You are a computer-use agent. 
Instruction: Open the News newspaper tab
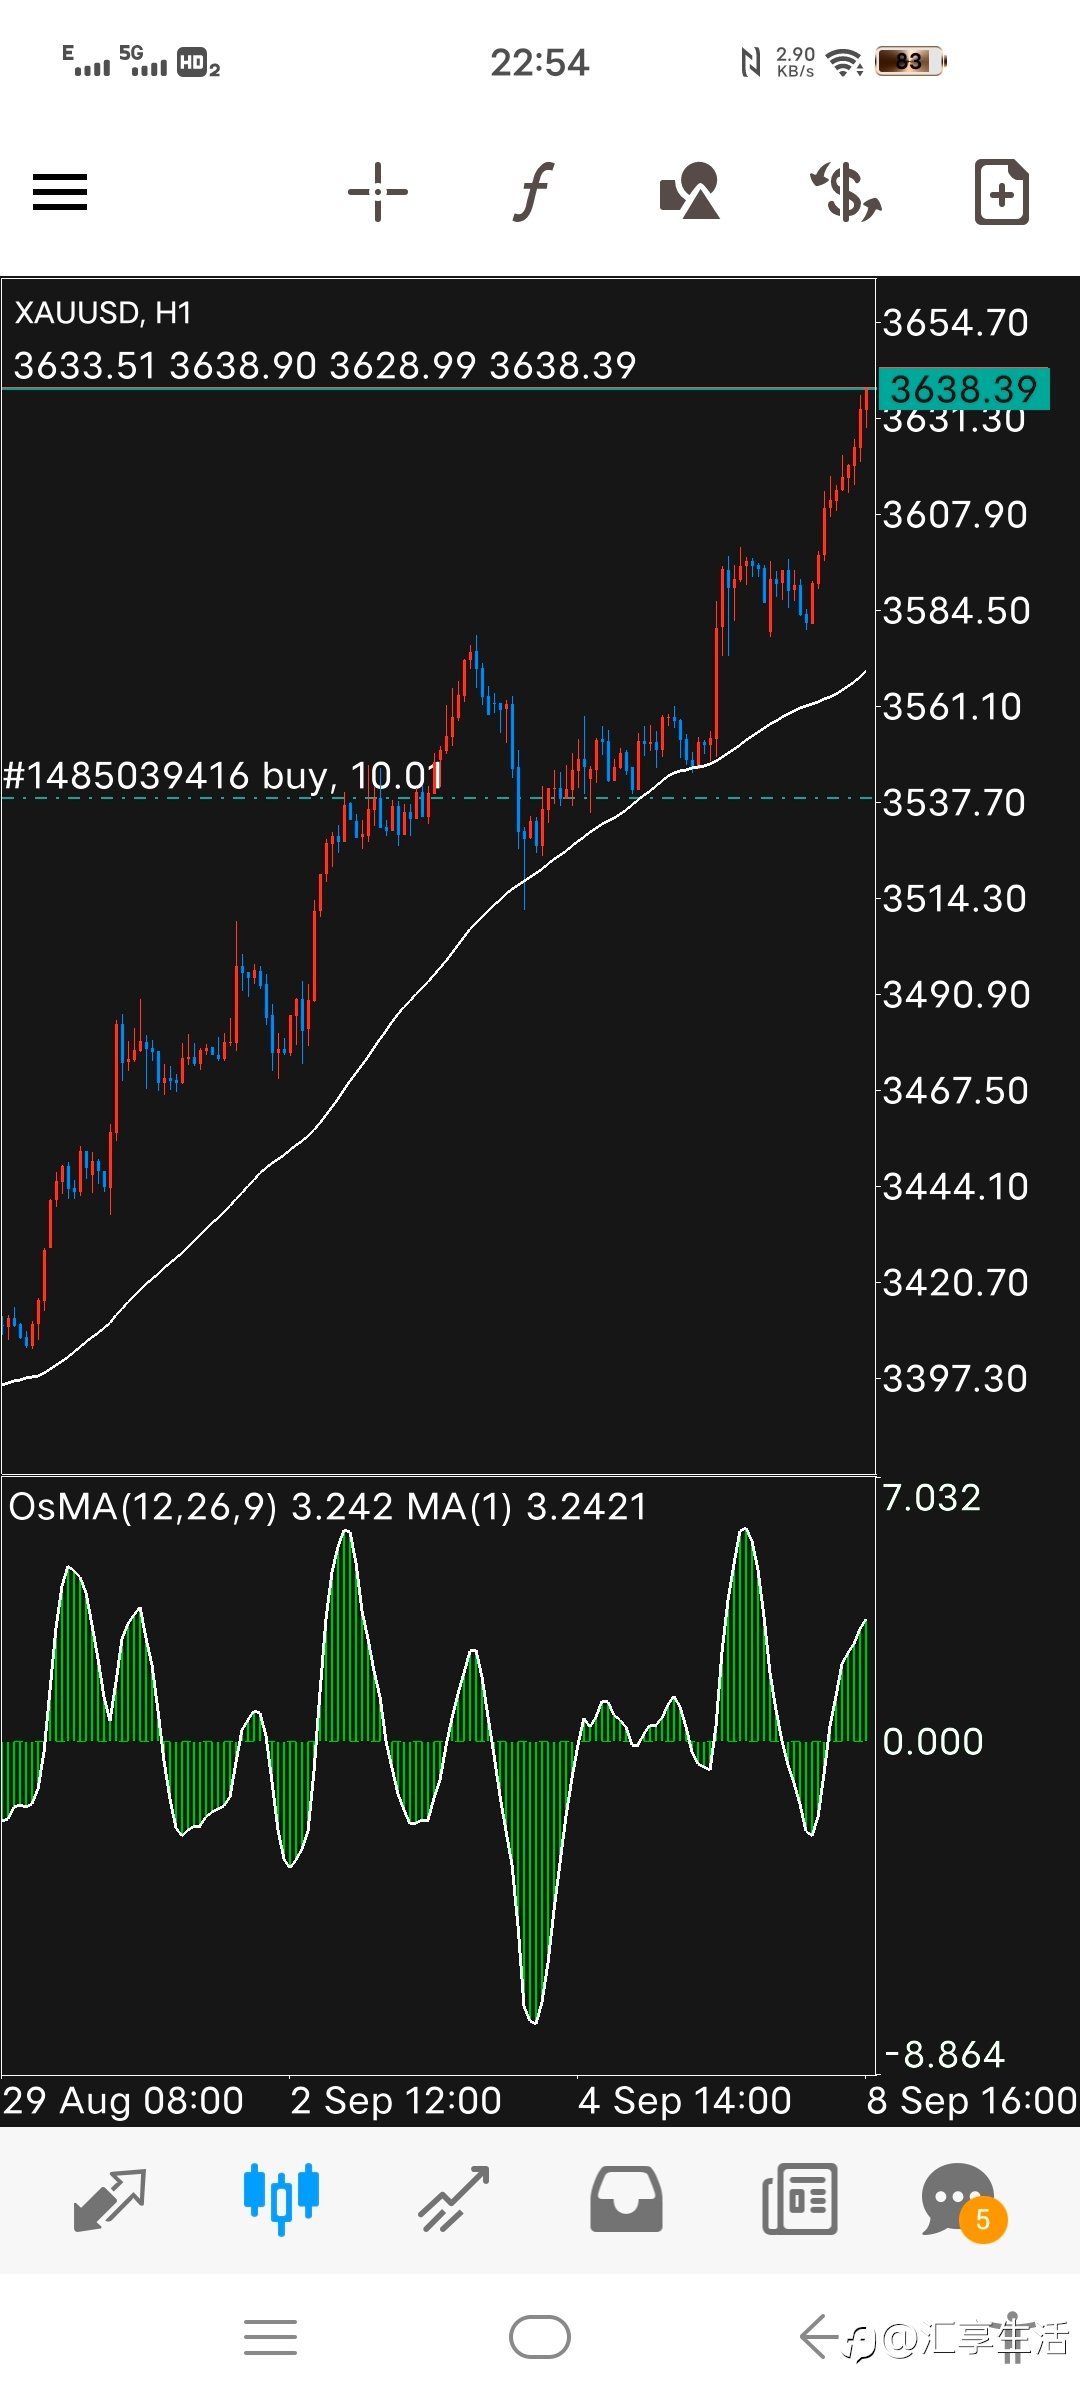pyautogui.click(x=800, y=2200)
